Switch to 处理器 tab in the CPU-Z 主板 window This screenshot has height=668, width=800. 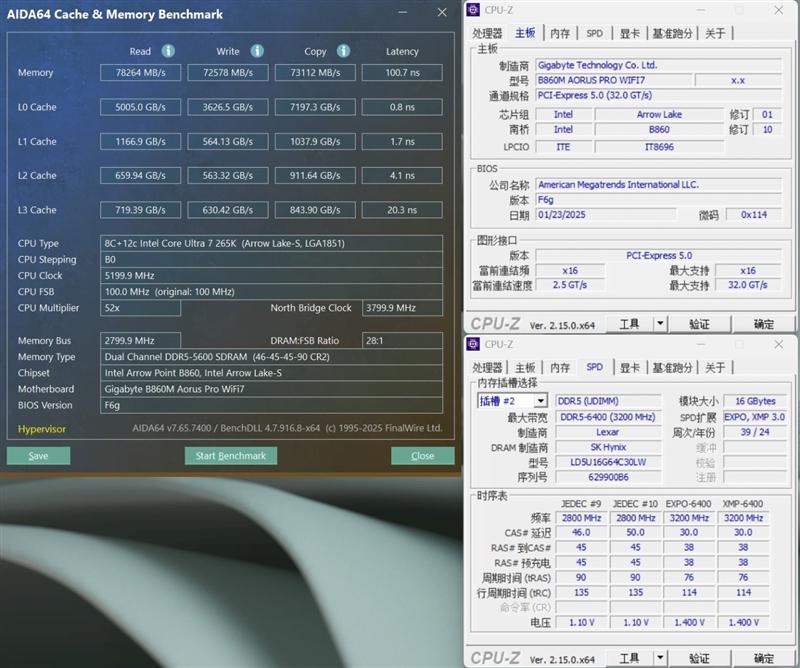[487, 33]
